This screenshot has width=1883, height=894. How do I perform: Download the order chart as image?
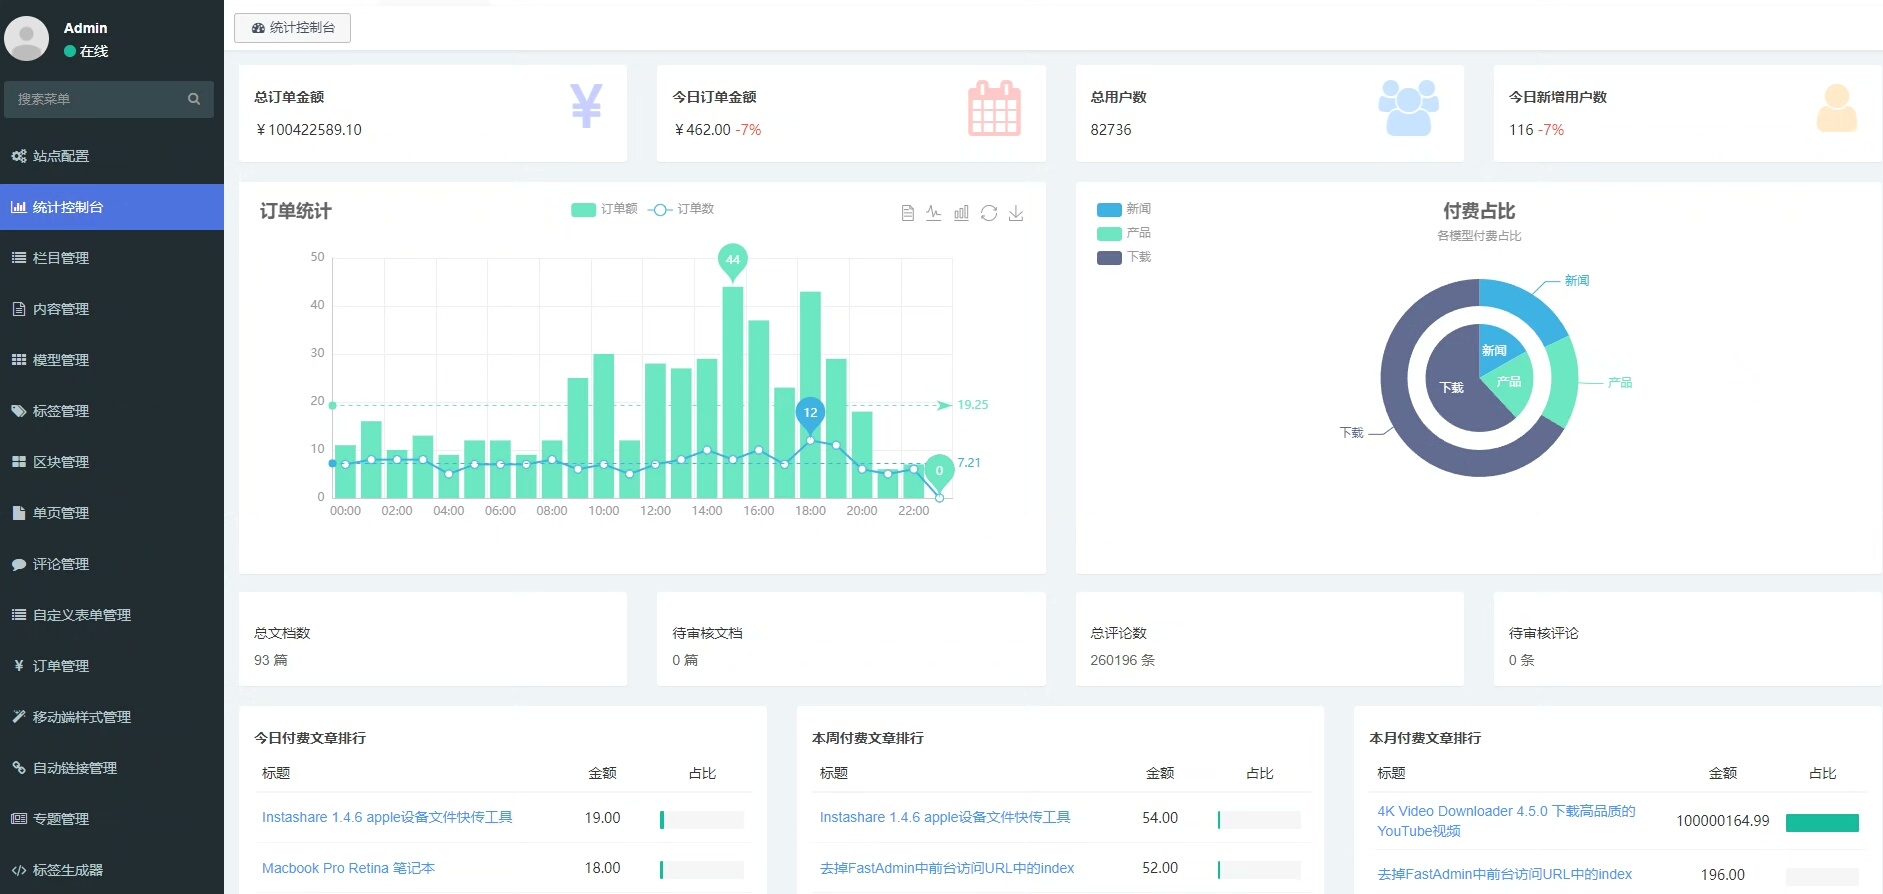1016,213
